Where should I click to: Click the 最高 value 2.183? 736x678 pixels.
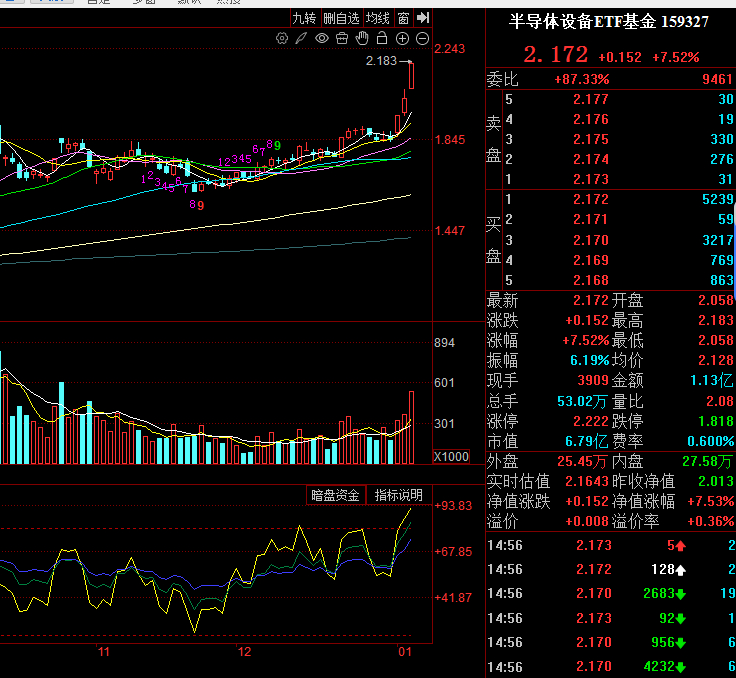click(716, 321)
